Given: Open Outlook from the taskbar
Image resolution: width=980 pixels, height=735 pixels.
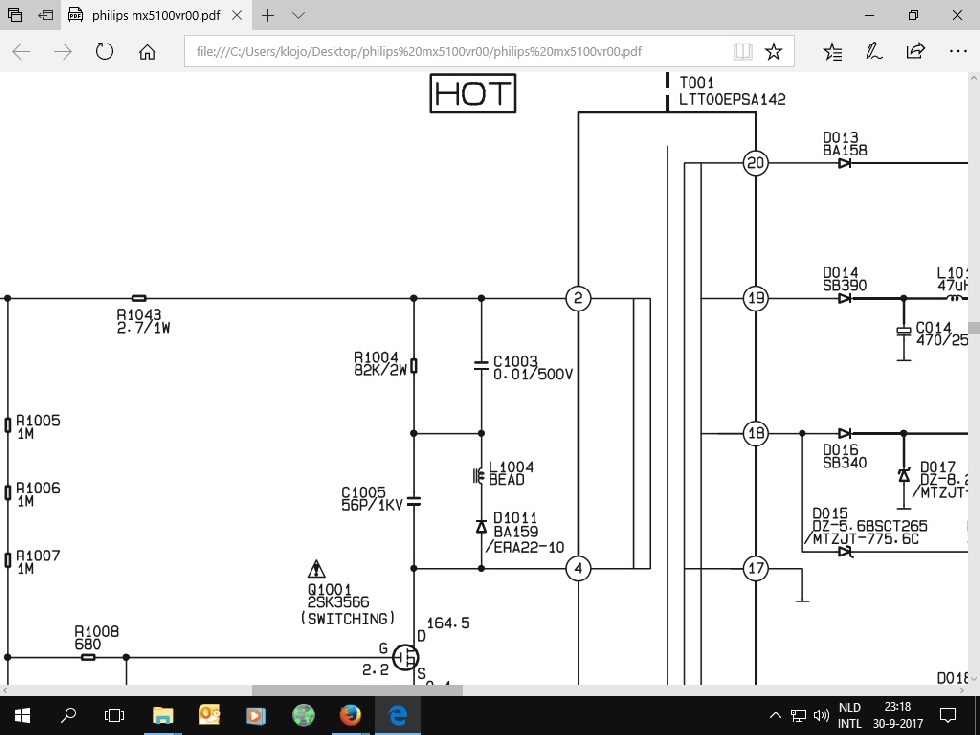Looking at the screenshot, I should [209, 715].
